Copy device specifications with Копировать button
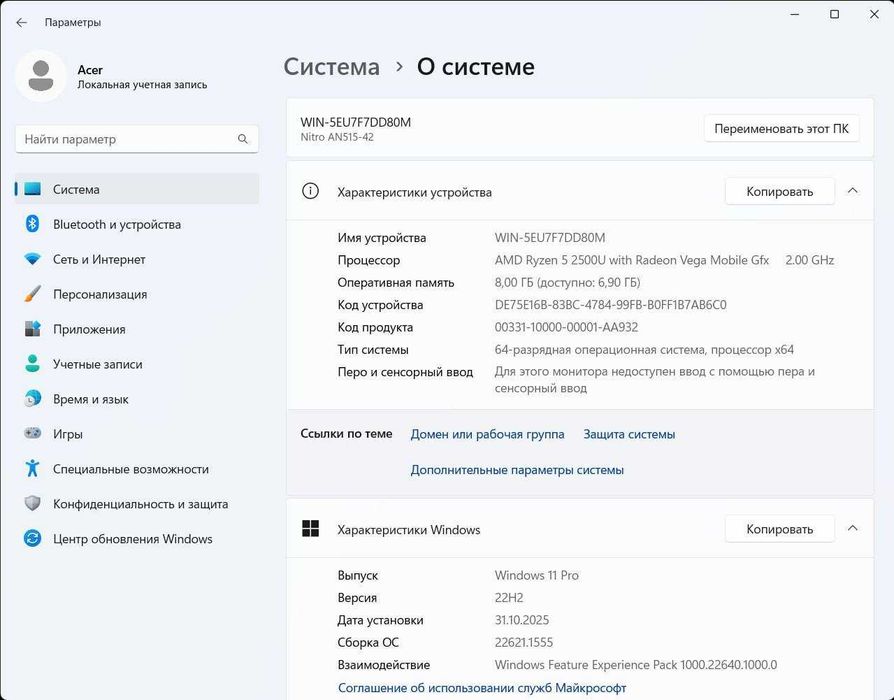 click(779, 192)
